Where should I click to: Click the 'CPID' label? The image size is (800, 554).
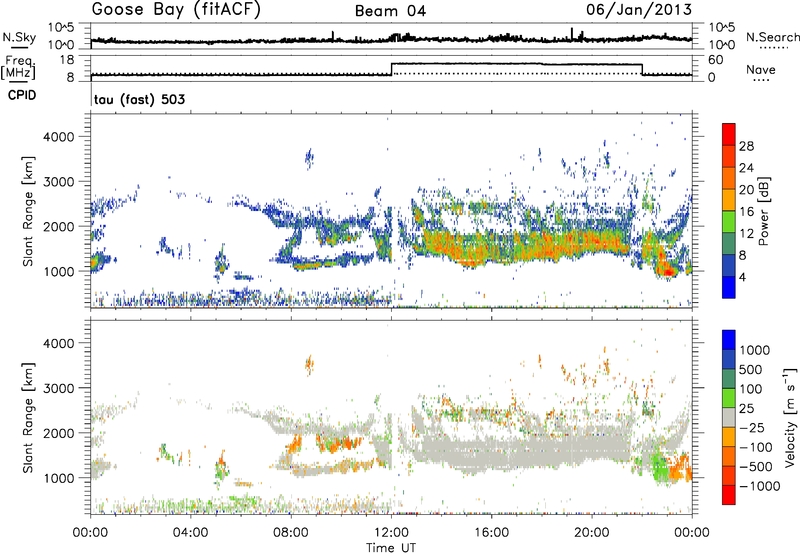click(x=22, y=95)
